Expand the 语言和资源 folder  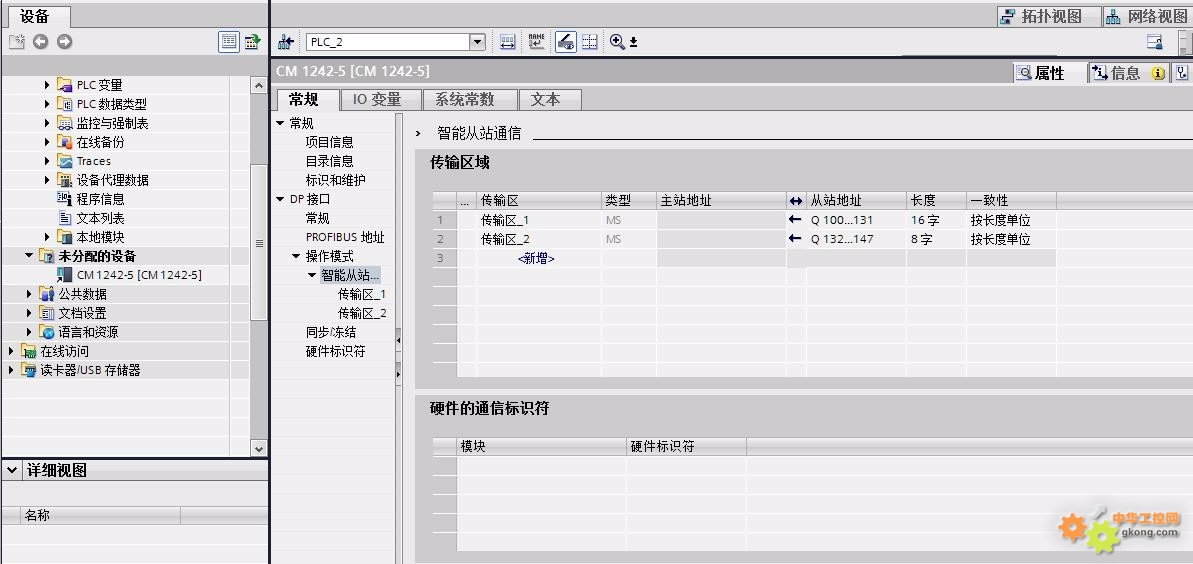(x=30, y=333)
